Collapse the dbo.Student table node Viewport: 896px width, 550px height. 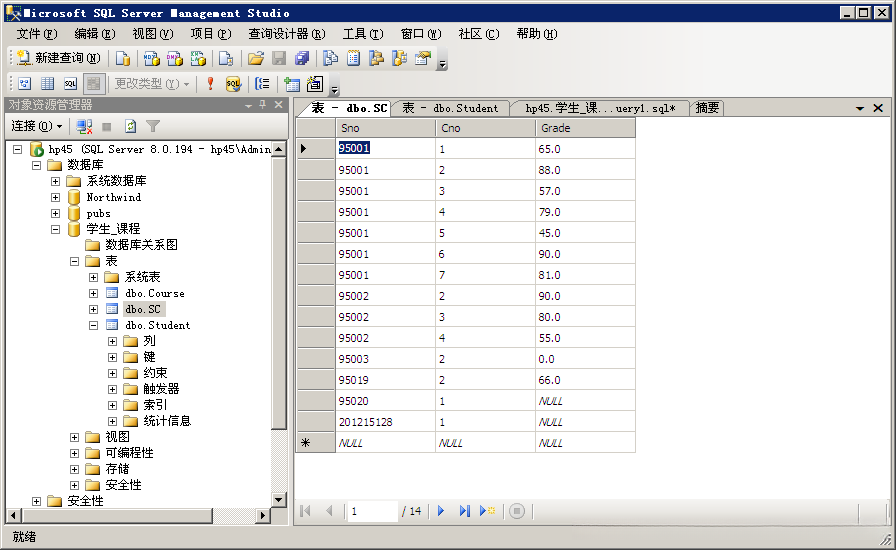pyautogui.click(x=94, y=325)
